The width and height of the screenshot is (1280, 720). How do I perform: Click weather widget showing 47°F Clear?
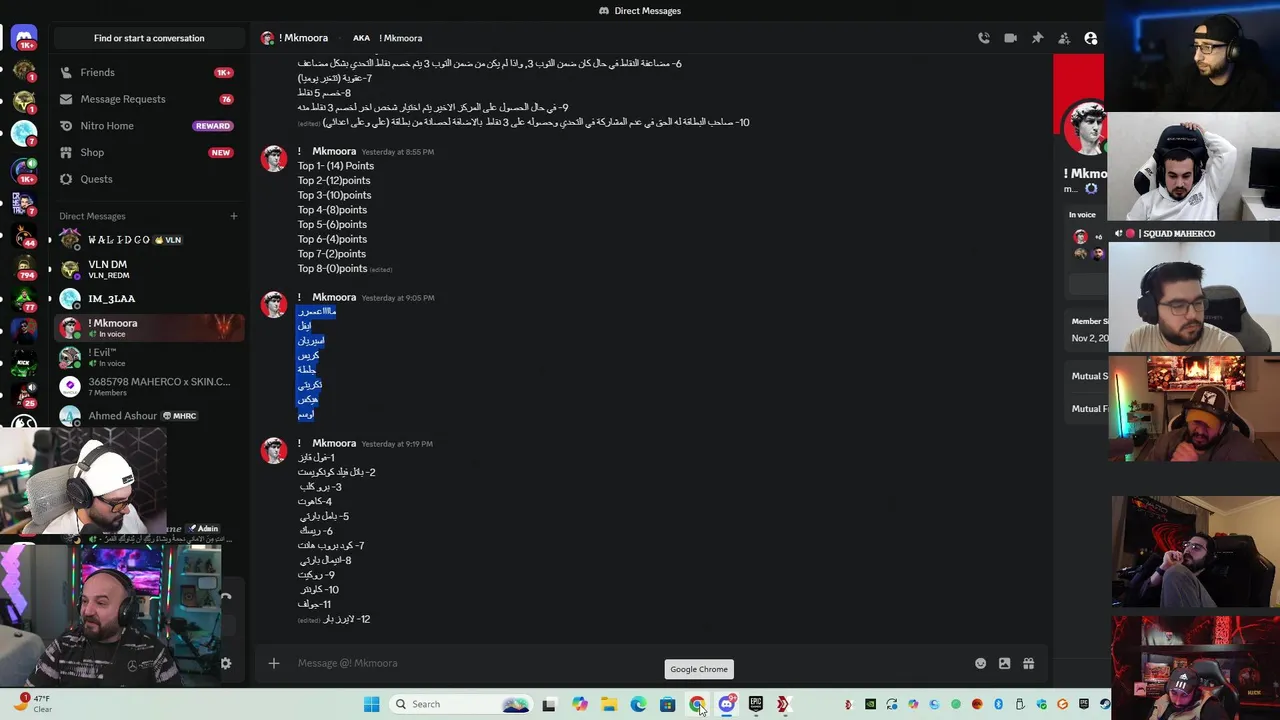[32, 703]
